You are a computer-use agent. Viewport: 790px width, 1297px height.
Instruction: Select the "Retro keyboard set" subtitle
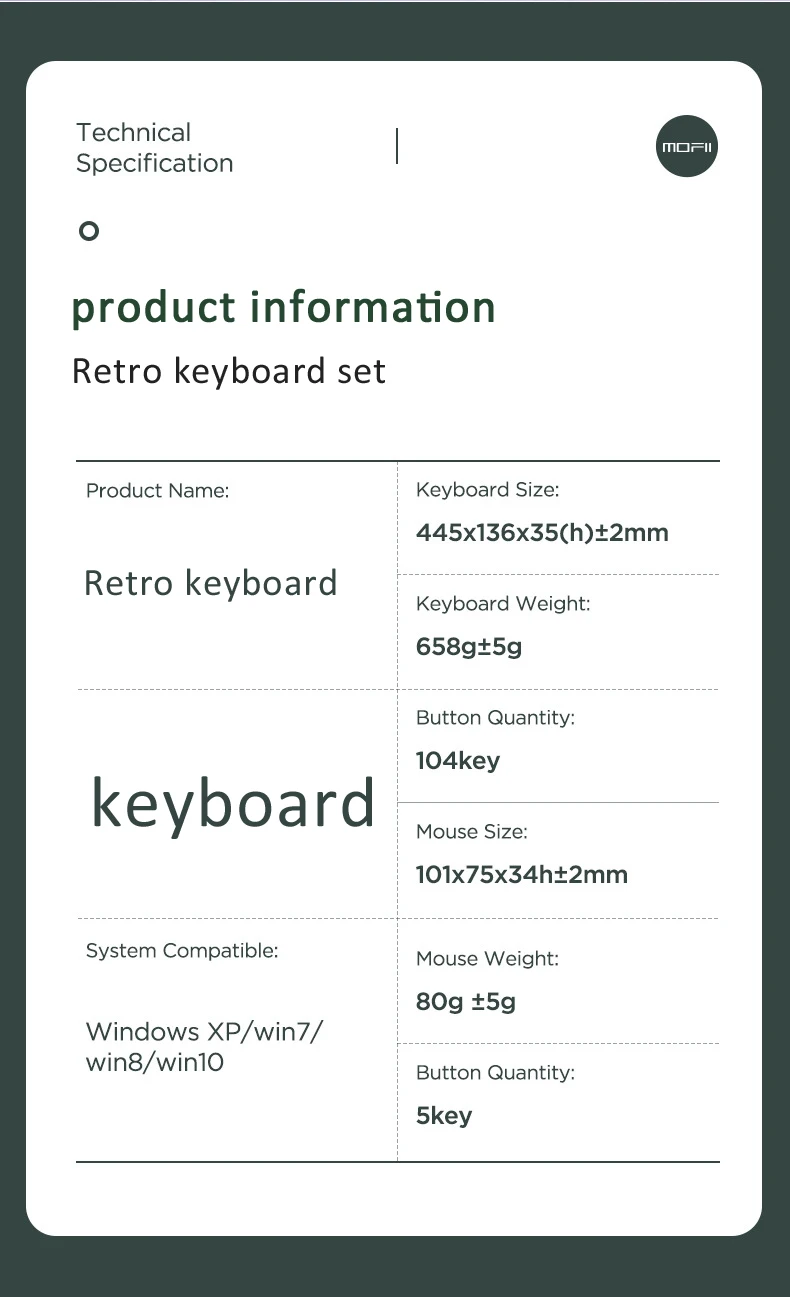[229, 371]
